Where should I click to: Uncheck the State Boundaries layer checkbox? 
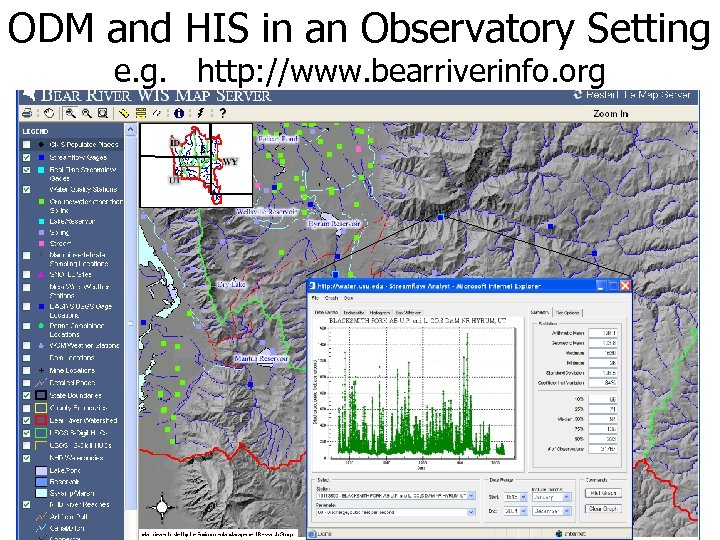pyautogui.click(x=27, y=395)
